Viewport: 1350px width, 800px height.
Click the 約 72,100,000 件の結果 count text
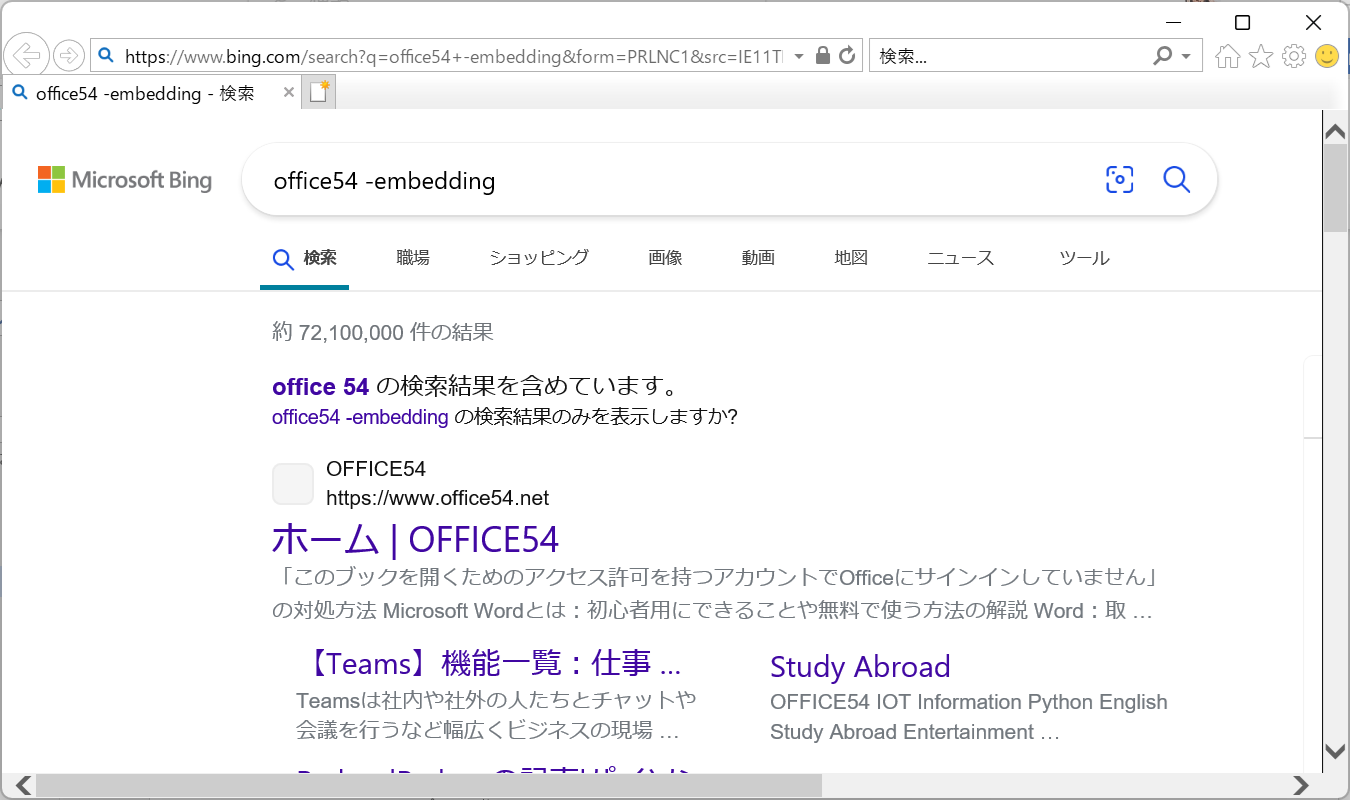[x=383, y=332]
